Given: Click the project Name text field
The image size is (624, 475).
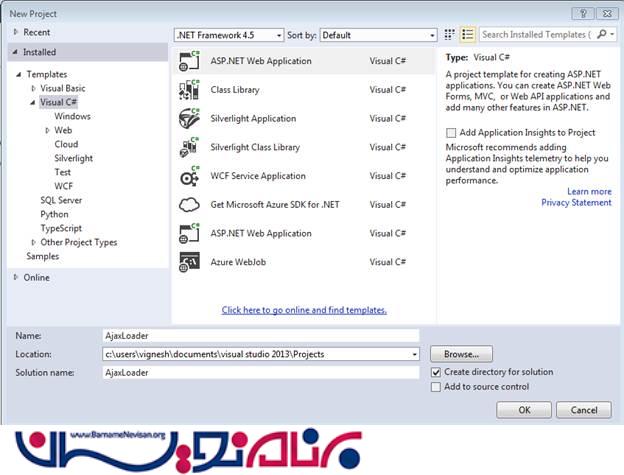Looking at the screenshot, I should [x=260, y=337].
